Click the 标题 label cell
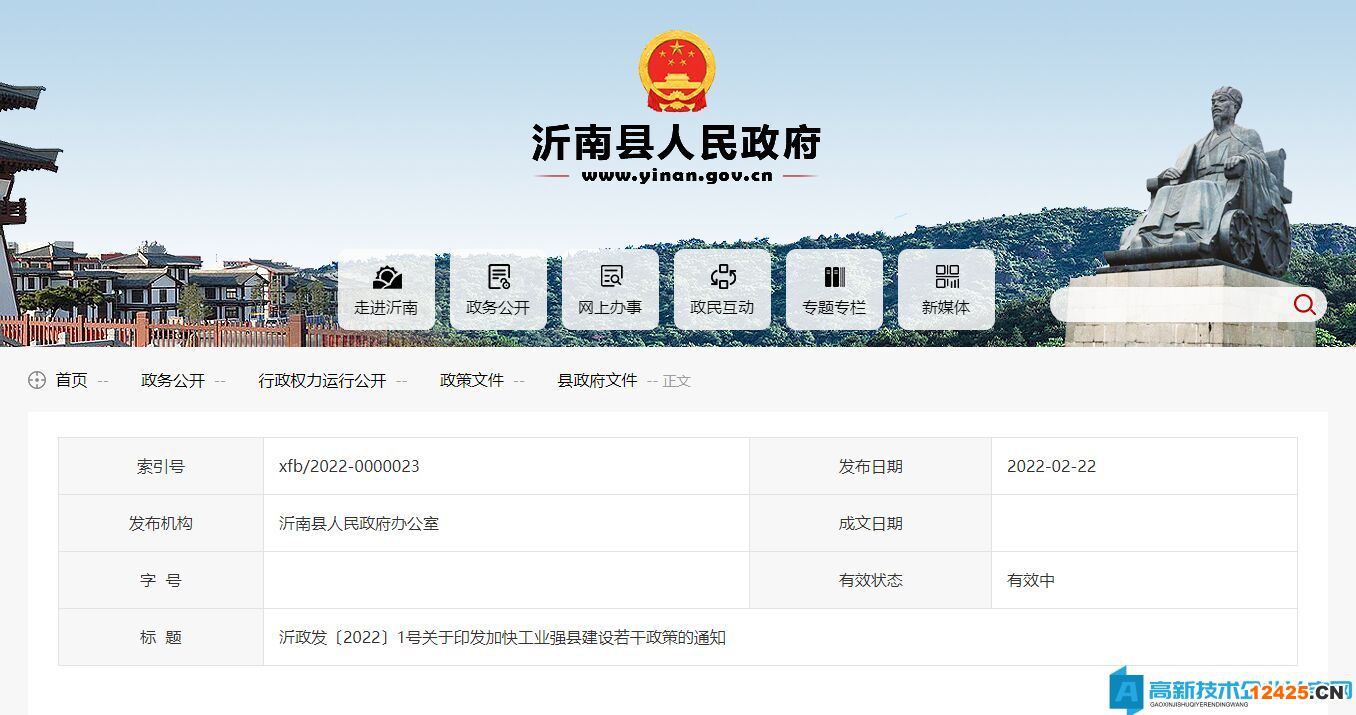The height and width of the screenshot is (715, 1356). 161,637
